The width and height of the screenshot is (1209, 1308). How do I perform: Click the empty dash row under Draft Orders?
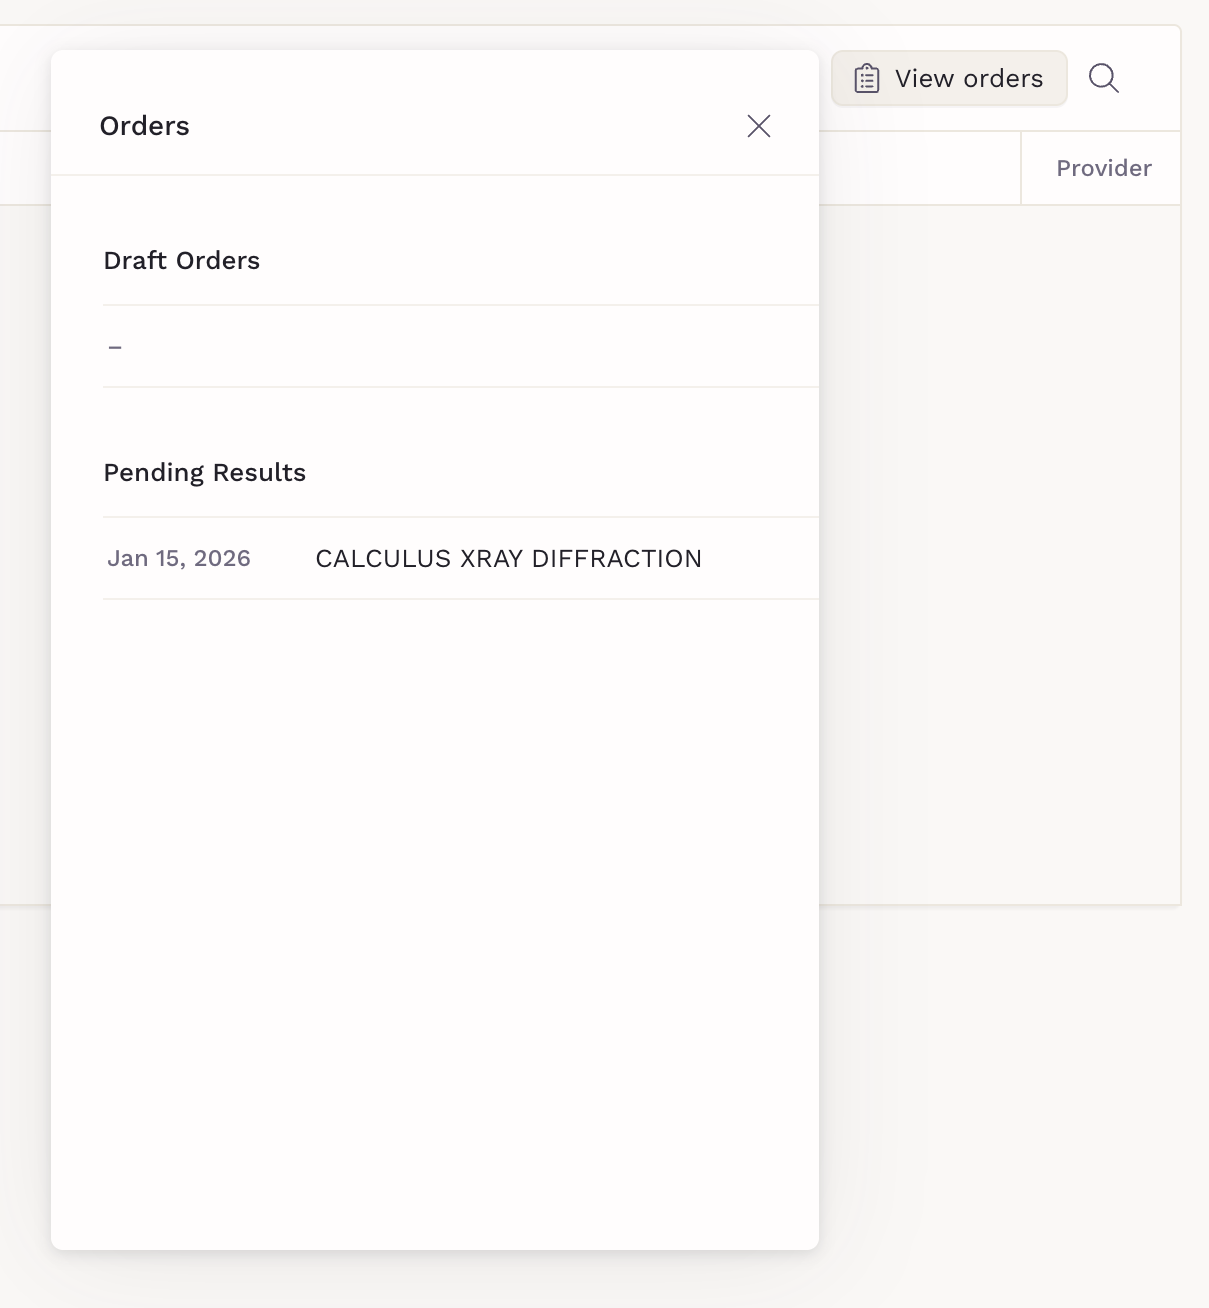coord(115,347)
